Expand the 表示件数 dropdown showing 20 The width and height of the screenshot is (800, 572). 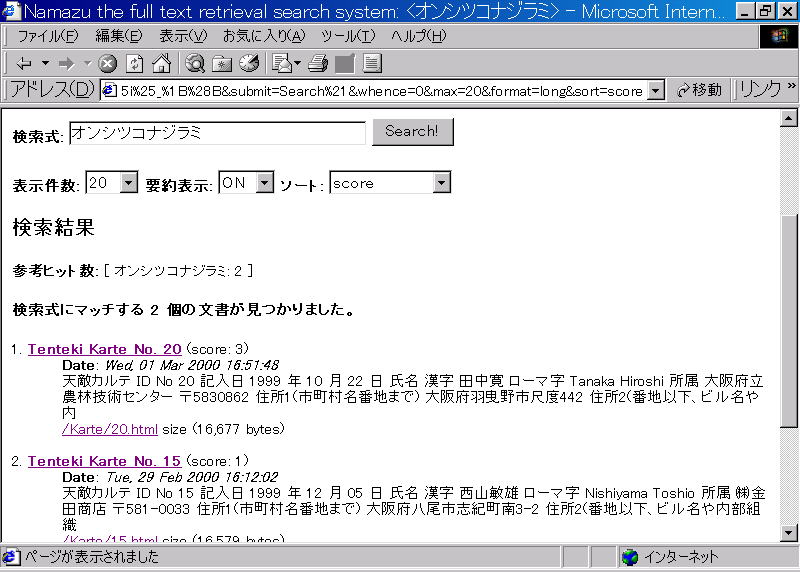[x=128, y=183]
